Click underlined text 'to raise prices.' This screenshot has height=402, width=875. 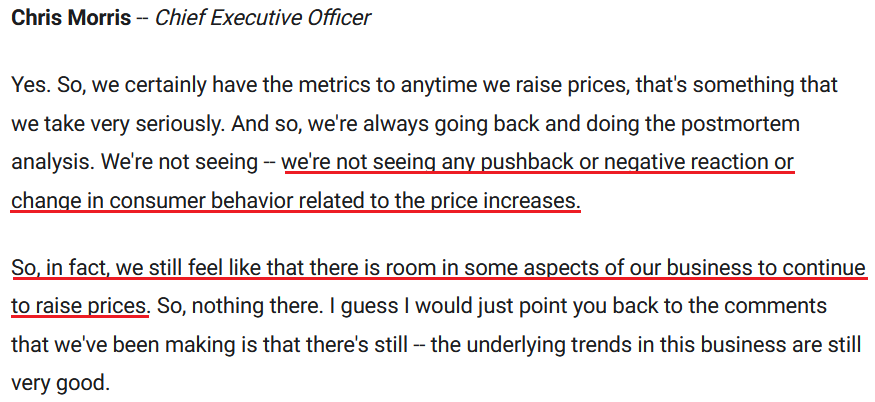point(80,307)
